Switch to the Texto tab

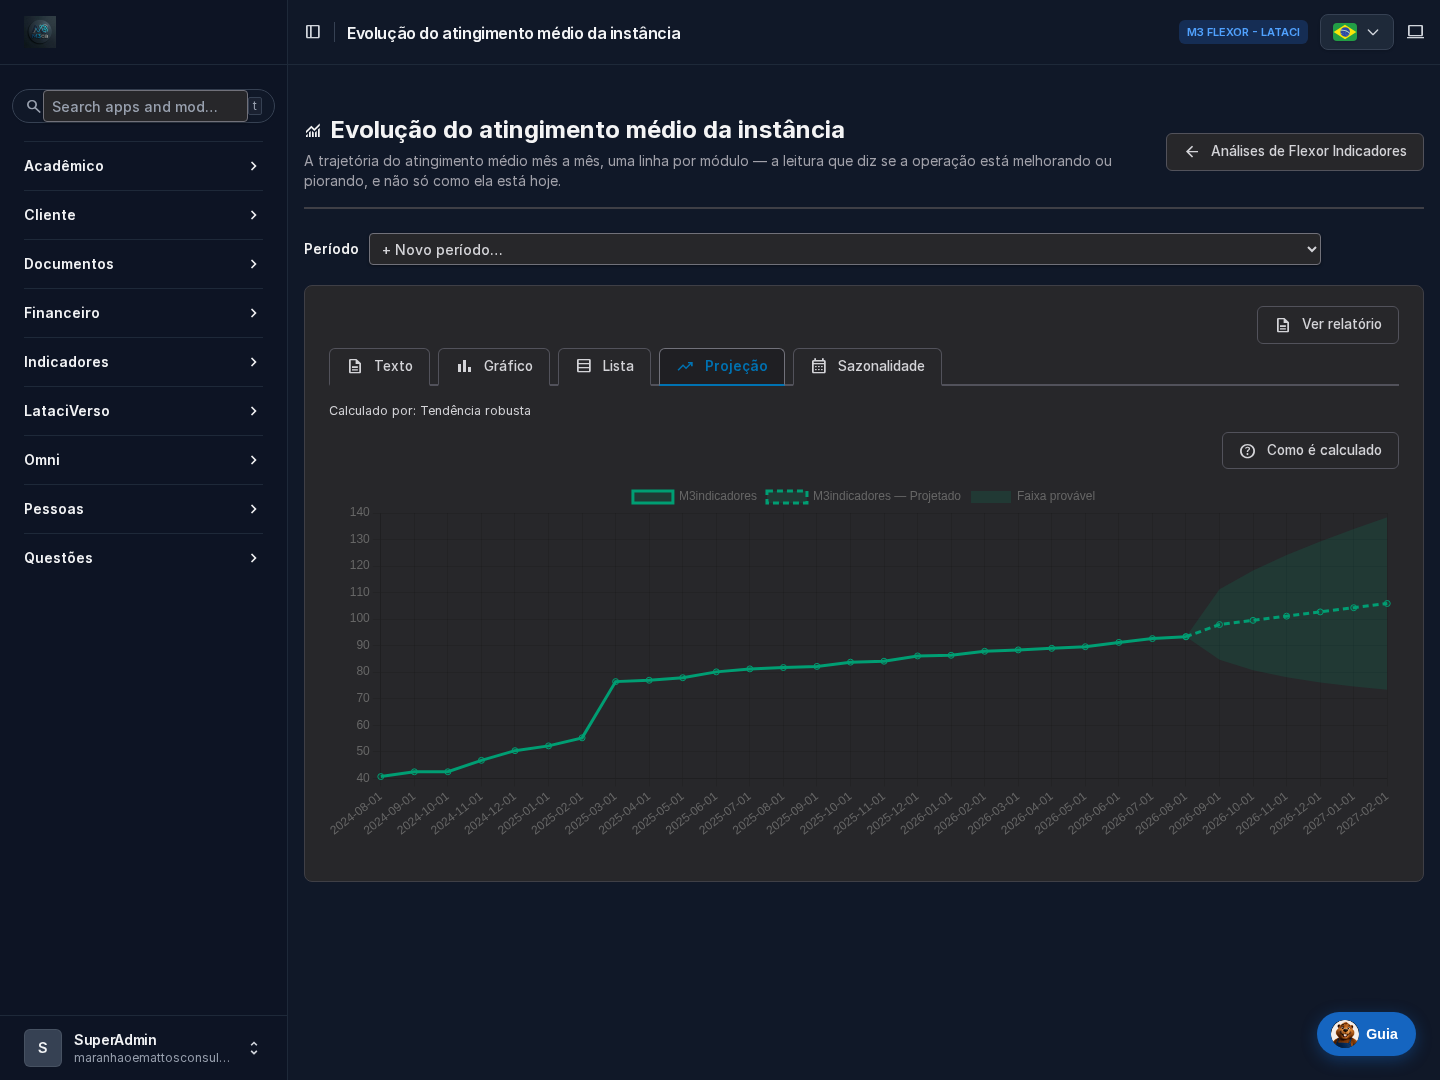[379, 366]
